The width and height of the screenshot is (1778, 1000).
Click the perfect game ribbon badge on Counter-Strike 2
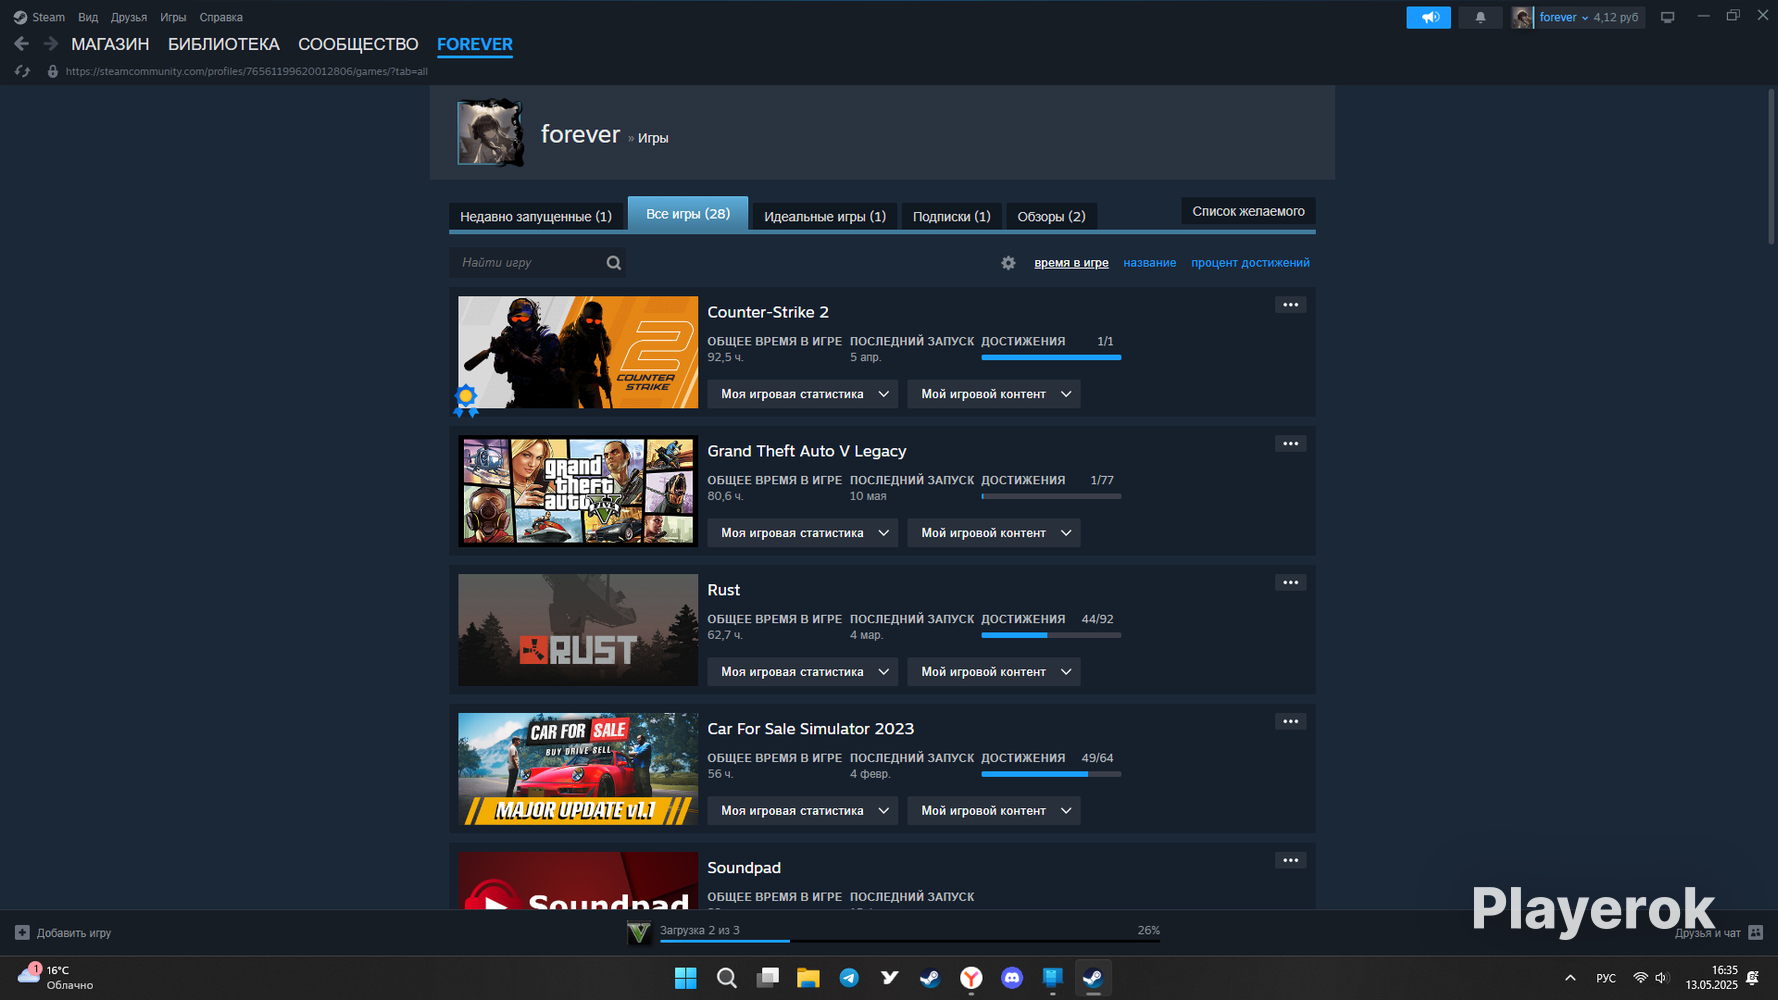[466, 400]
